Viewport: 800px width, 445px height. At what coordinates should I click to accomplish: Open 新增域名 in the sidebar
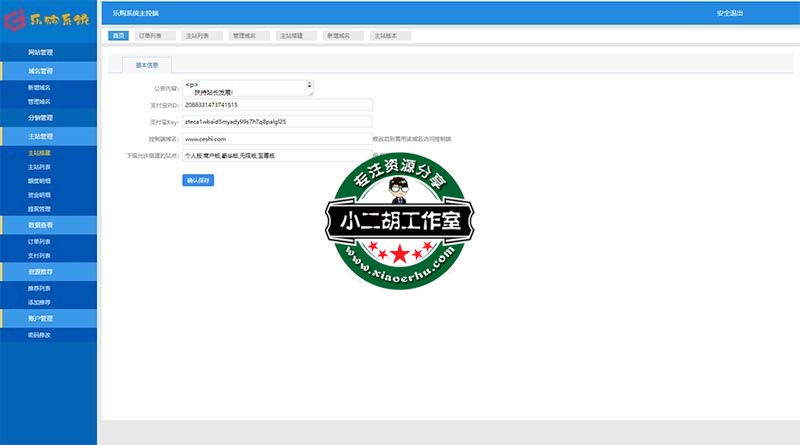40,88
